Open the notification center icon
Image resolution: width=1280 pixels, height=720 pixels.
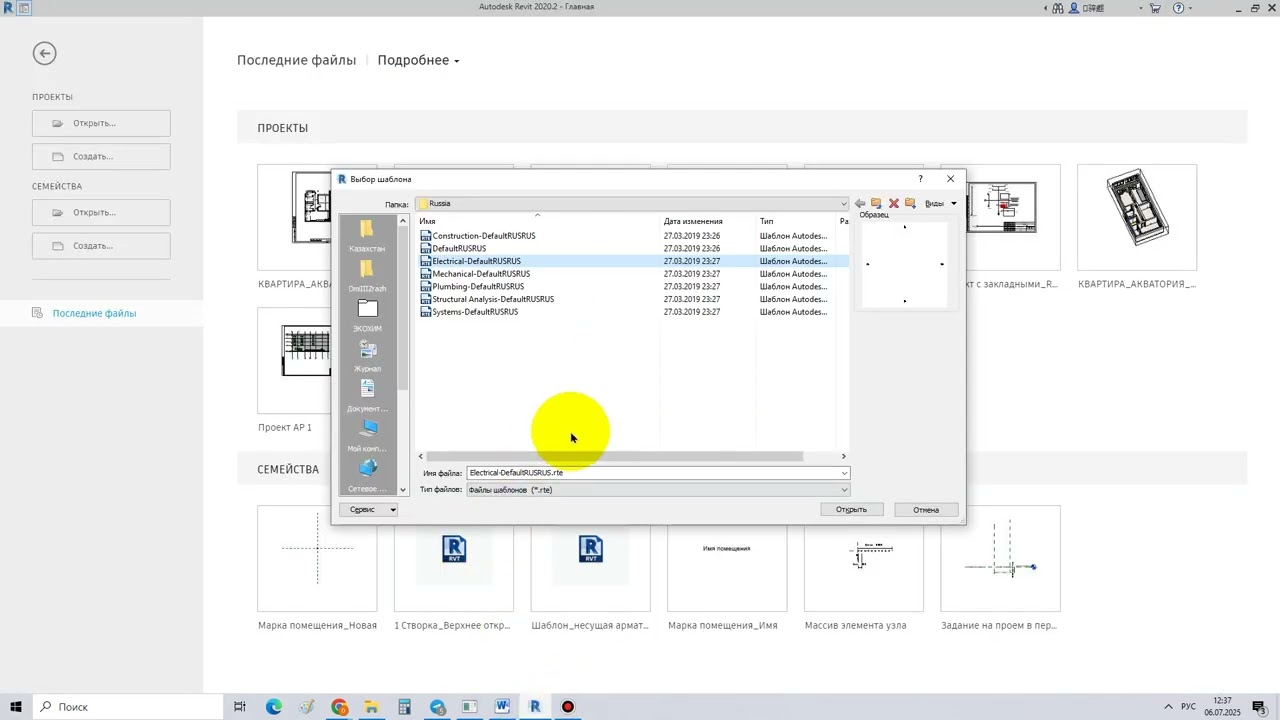(1259, 707)
